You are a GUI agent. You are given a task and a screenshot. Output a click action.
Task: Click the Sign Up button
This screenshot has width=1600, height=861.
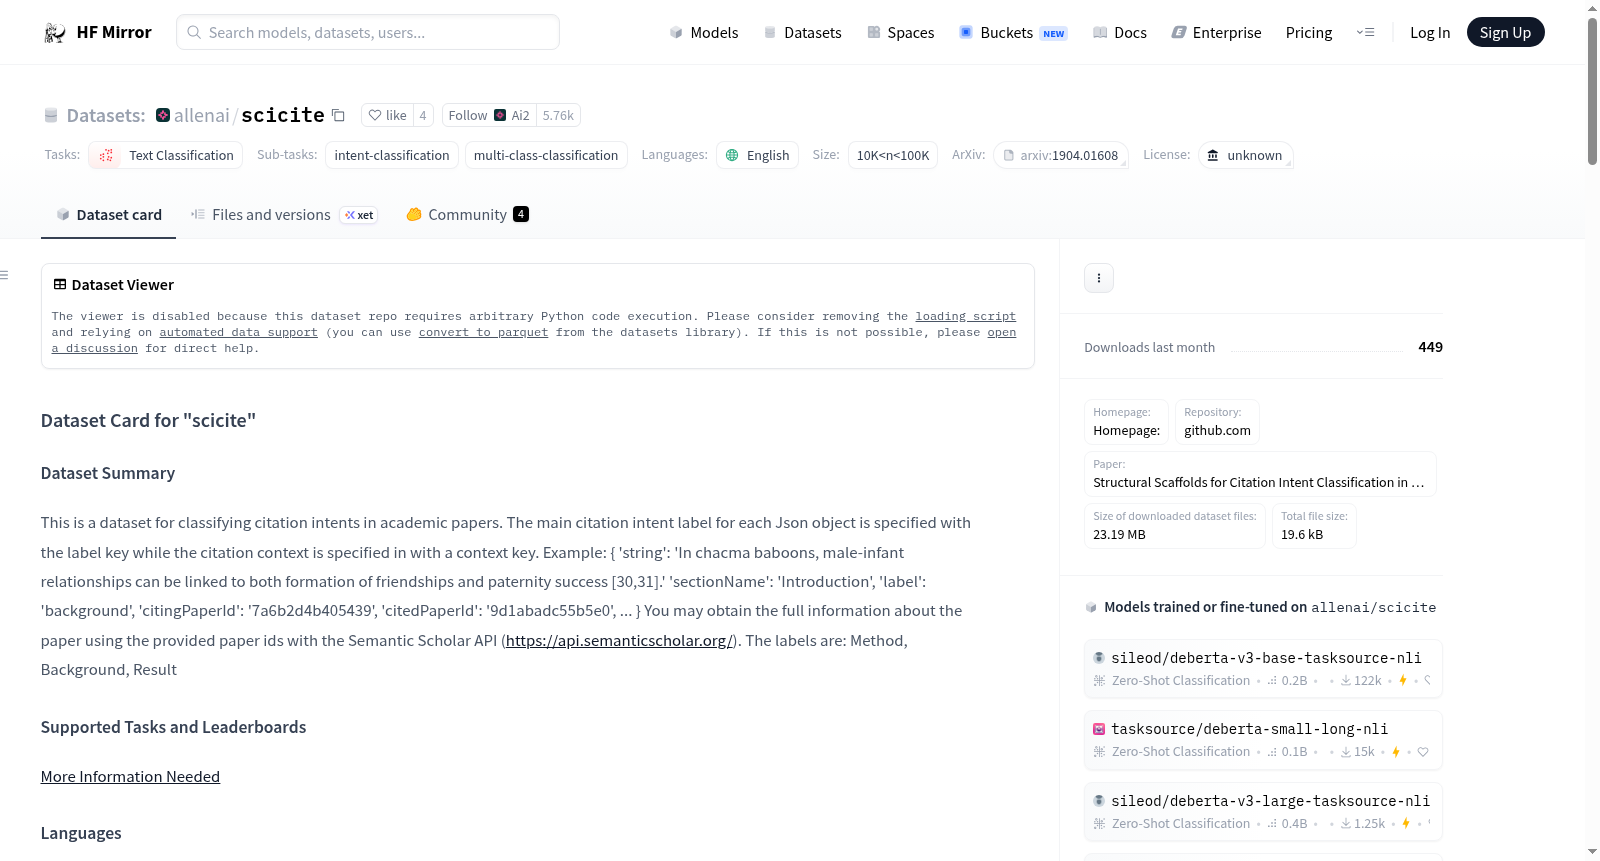(1505, 32)
